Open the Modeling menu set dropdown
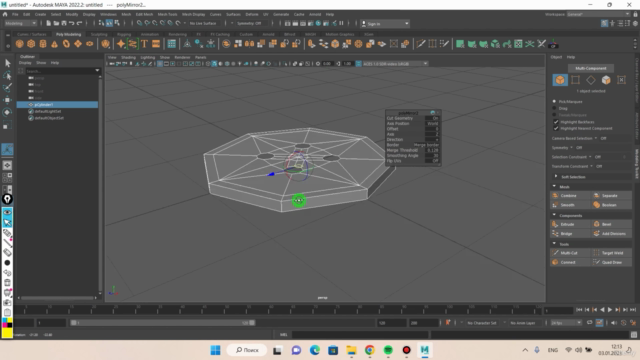The image size is (640, 360). click(20, 23)
